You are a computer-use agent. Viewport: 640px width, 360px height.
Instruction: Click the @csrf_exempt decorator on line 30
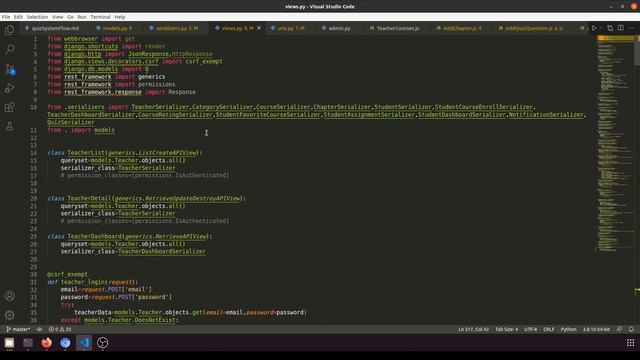(x=67, y=274)
